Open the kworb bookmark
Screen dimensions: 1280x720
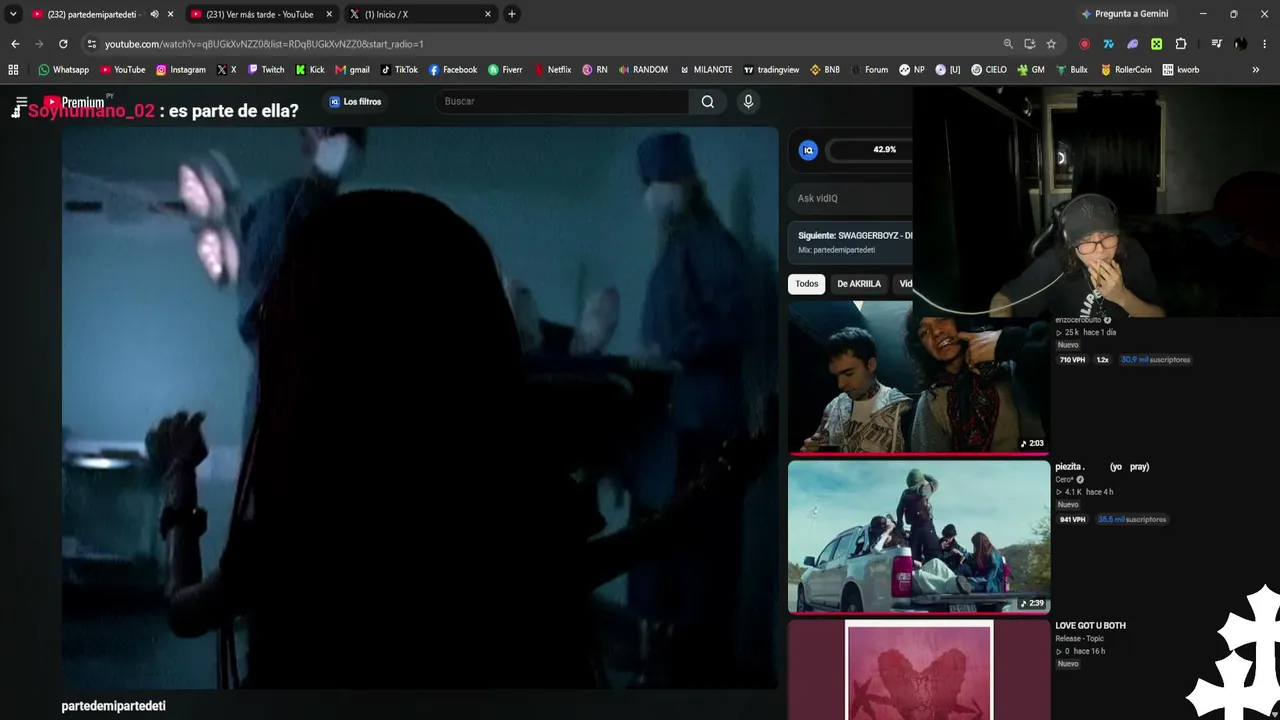tap(1181, 70)
